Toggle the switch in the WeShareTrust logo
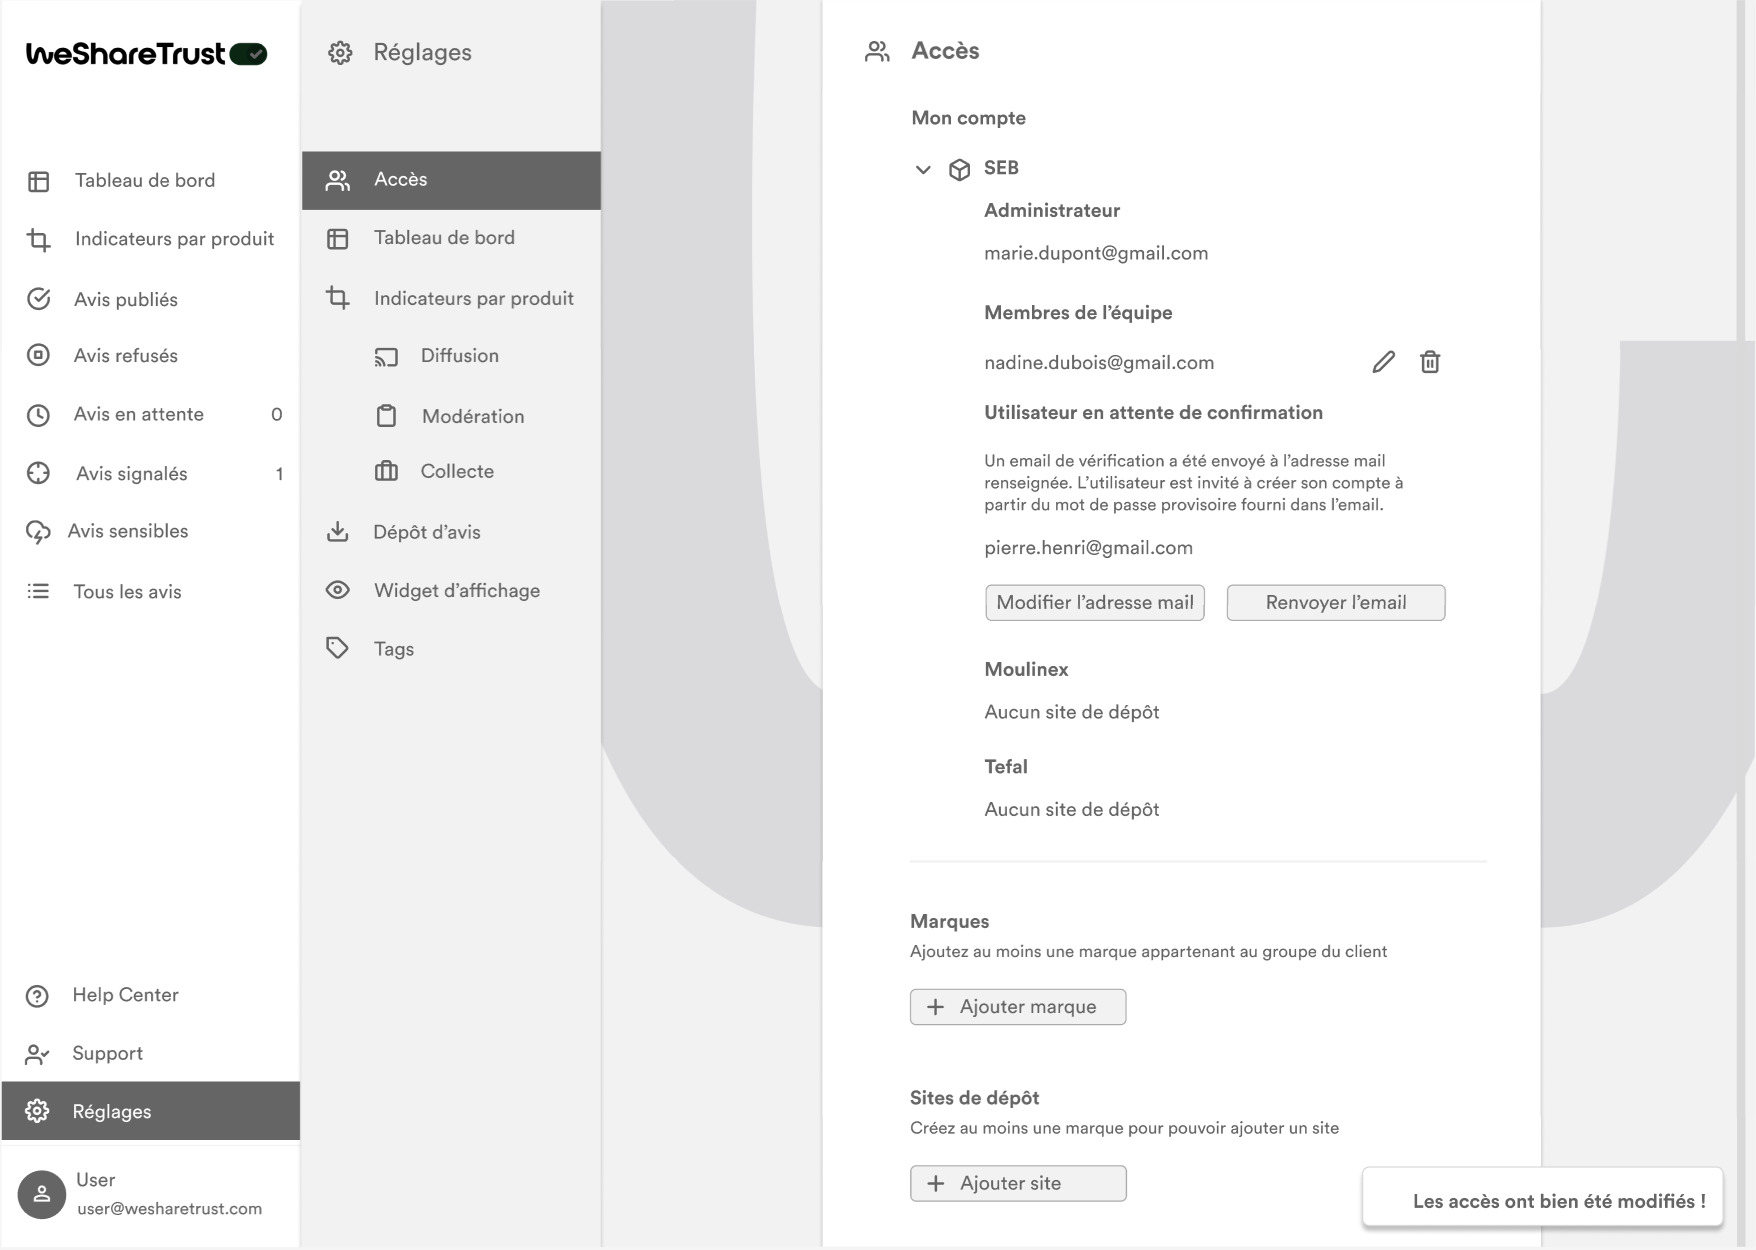The width and height of the screenshot is (1756, 1250). point(248,54)
